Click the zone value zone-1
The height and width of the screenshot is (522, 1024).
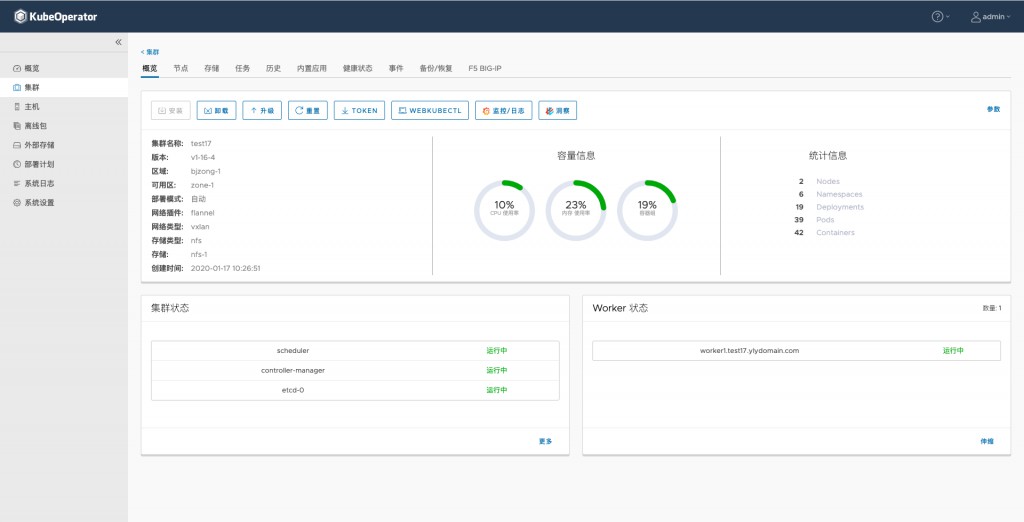(202, 185)
